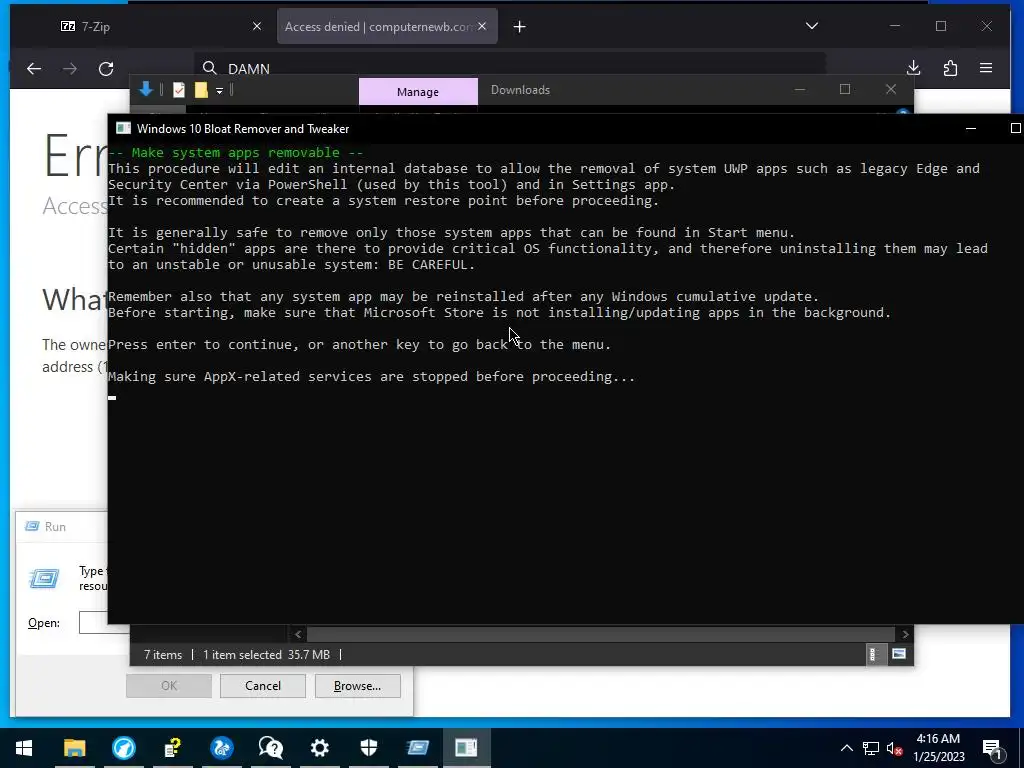Open browser downloads panel icon

click(914, 68)
